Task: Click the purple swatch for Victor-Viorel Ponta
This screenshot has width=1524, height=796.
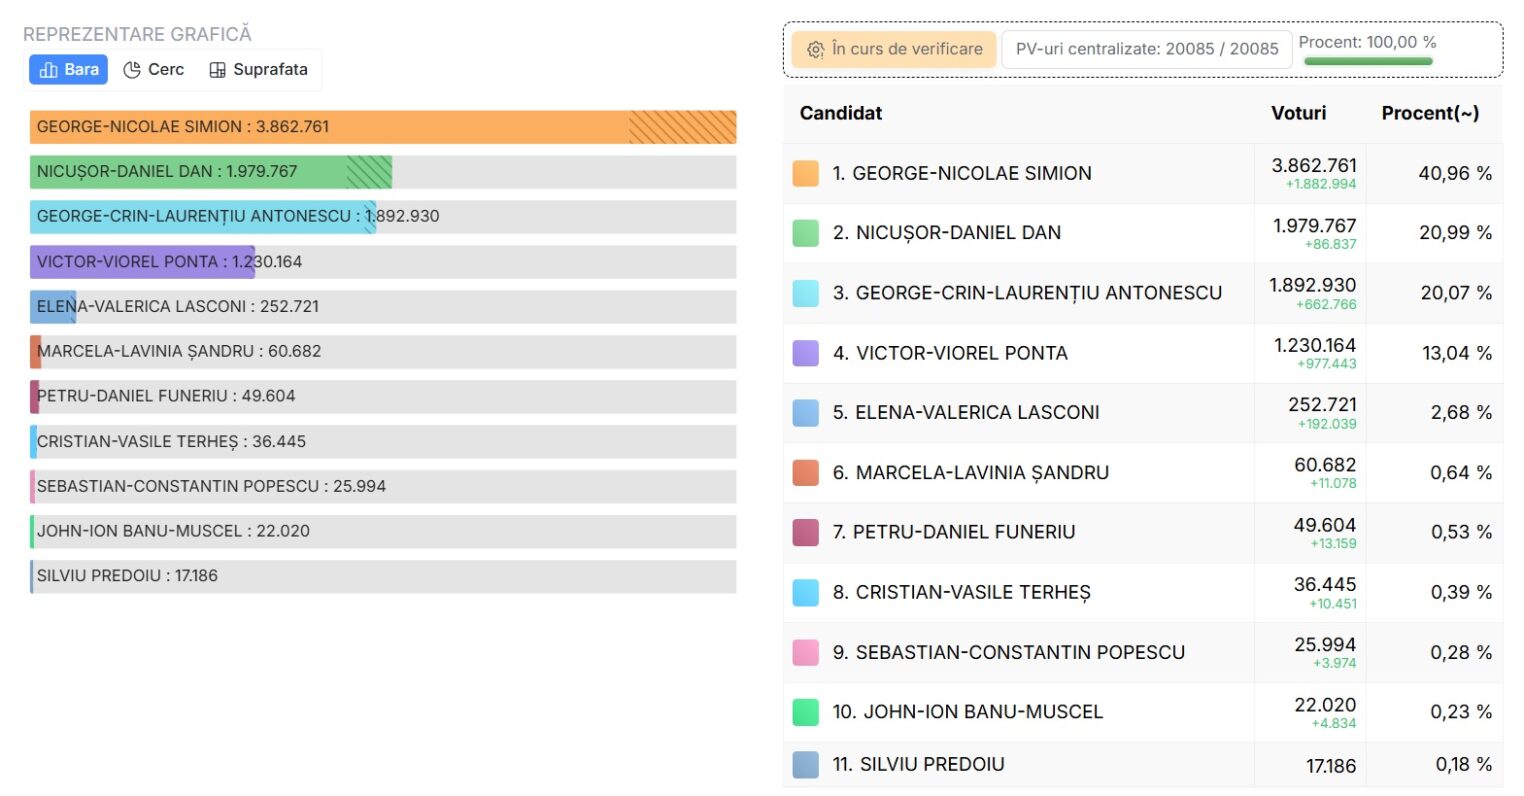Action: pos(806,353)
